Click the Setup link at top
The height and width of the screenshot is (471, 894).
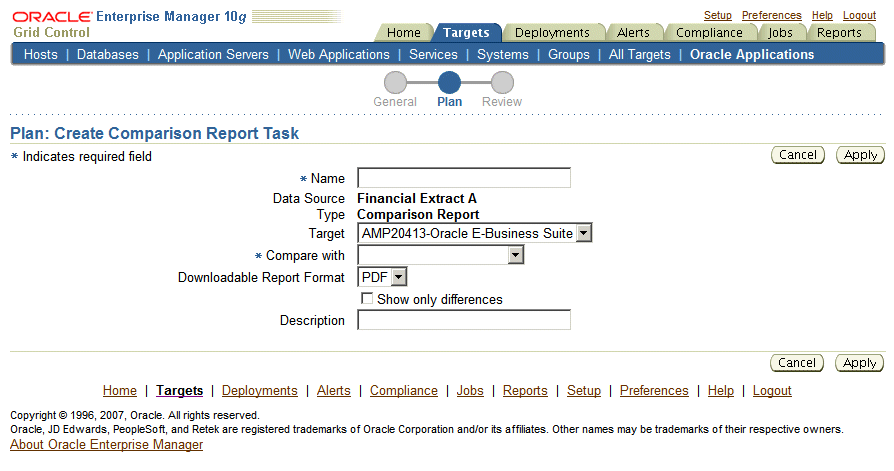point(717,15)
